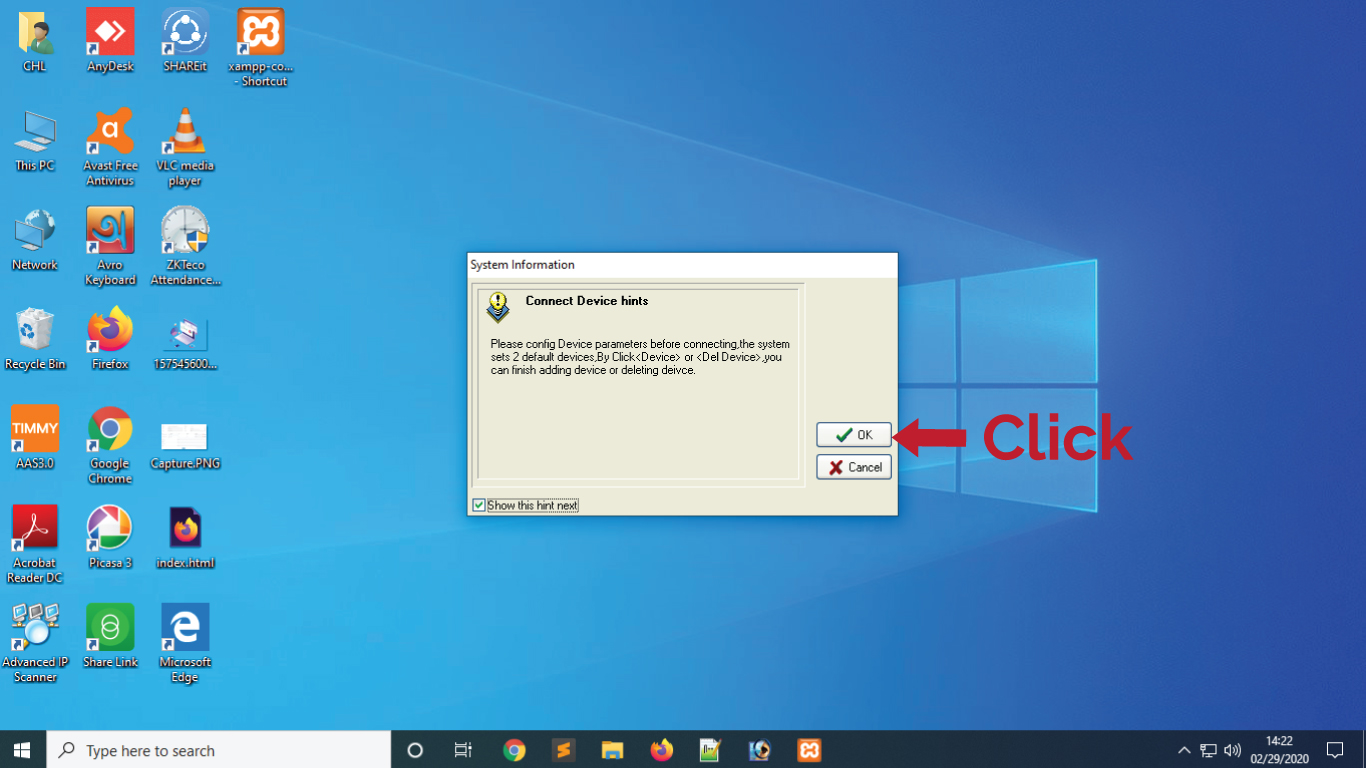Show hidden system tray icons chevron
The width and height of the screenshot is (1366, 768).
(1184, 750)
